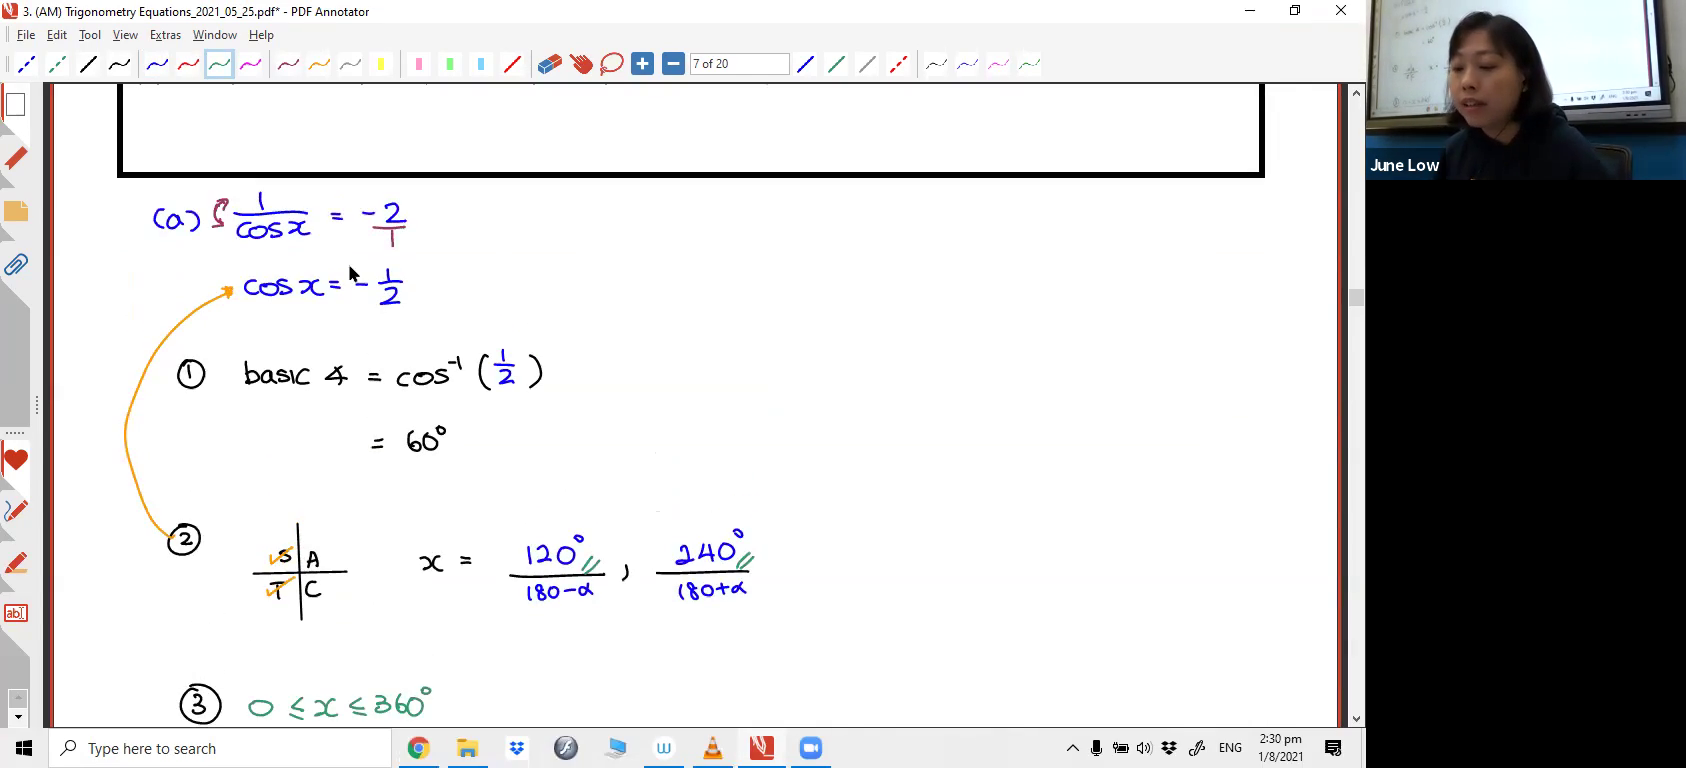Show hidden system tray icons
The image size is (1686, 768).
(1073, 748)
